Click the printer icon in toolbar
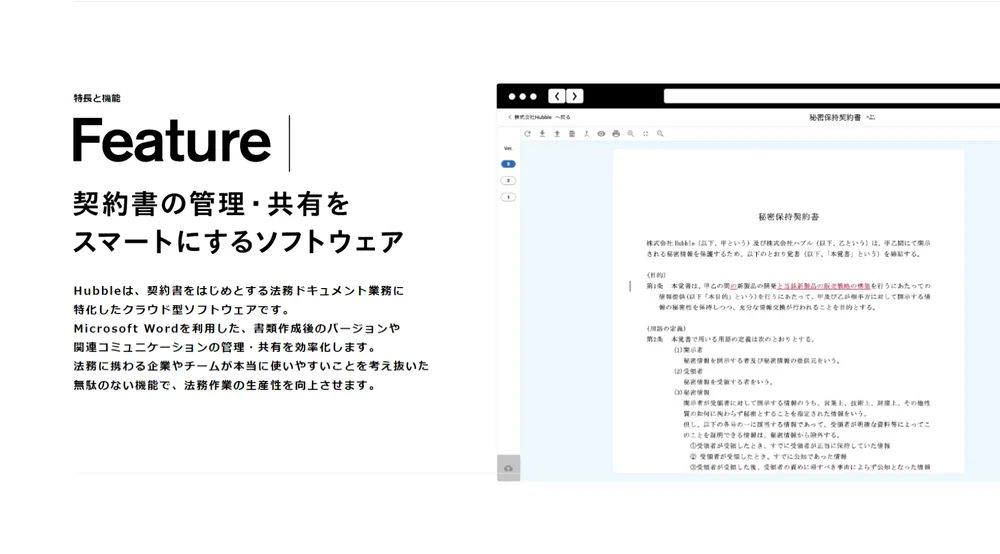The height and width of the screenshot is (554, 1000). 616,134
